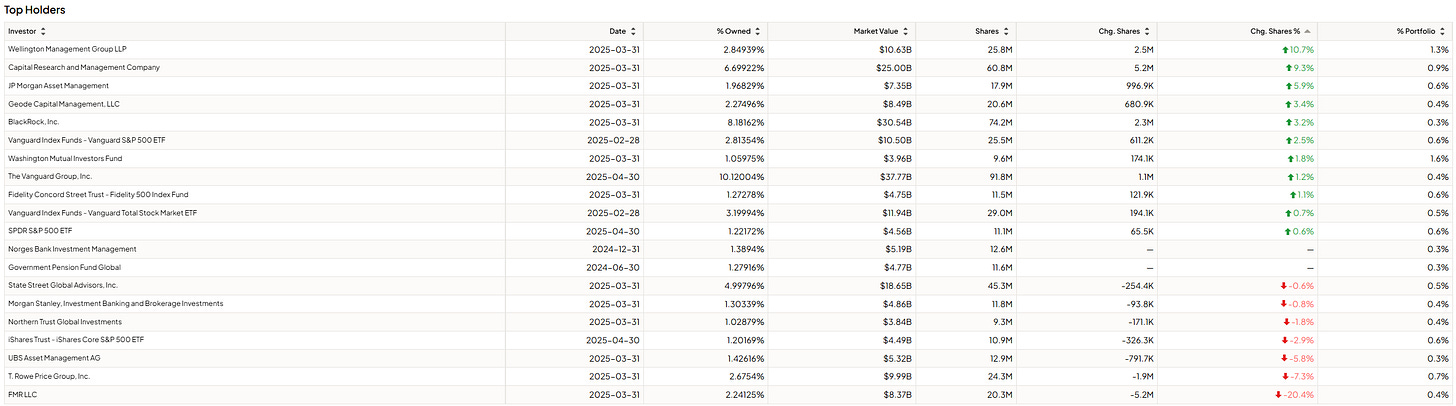The width and height of the screenshot is (1456, 406).
Task: Select The Vanguard Group's 91.8M shares
Action: click(1002, 176)
